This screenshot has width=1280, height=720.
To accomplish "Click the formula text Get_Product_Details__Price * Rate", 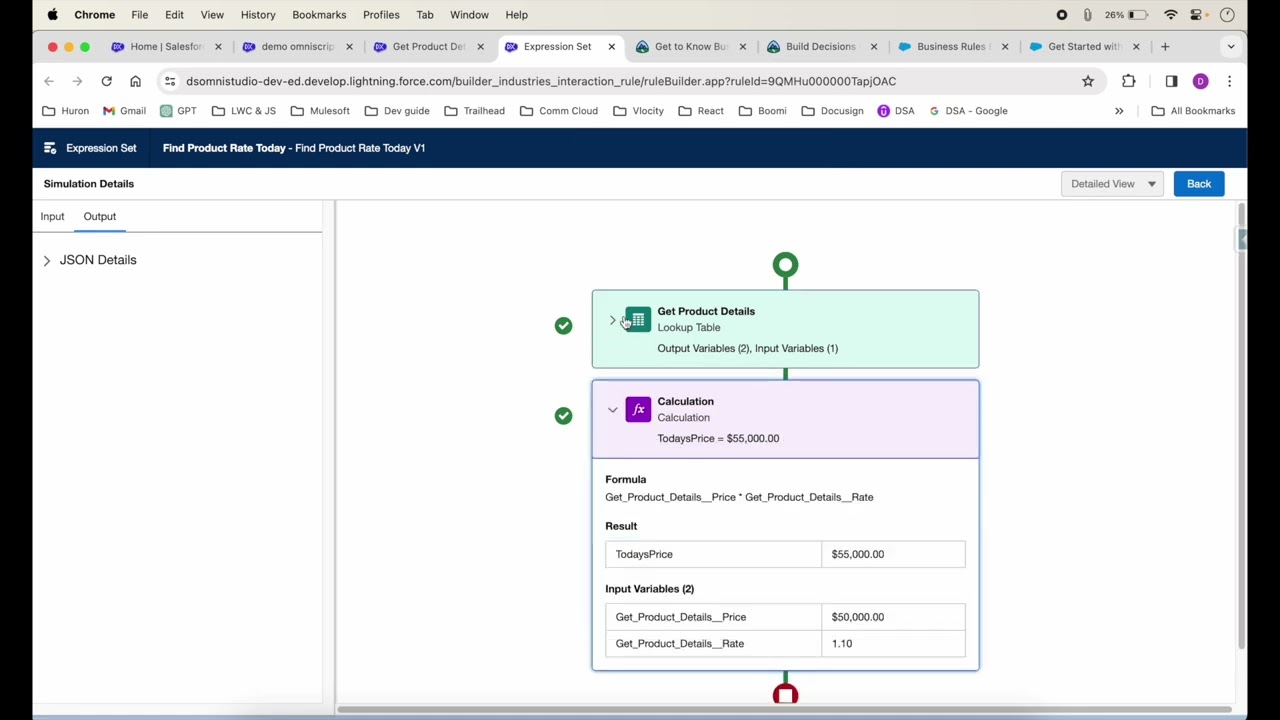I will pyautogui.click(x=739, y=497).
